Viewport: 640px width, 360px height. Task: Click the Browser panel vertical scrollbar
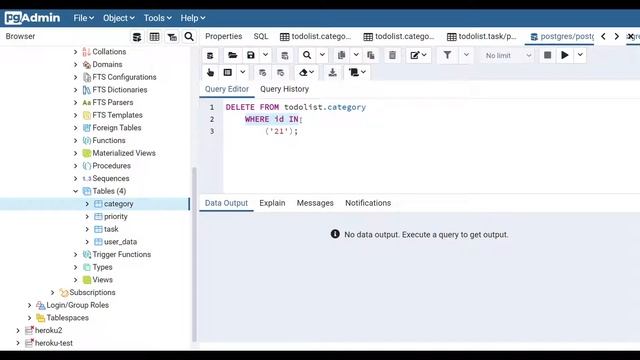pos(194,253)
